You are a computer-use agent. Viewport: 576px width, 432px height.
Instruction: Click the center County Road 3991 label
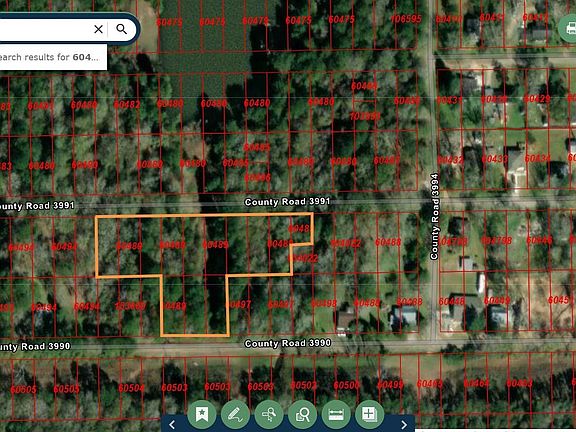(287, 202)
